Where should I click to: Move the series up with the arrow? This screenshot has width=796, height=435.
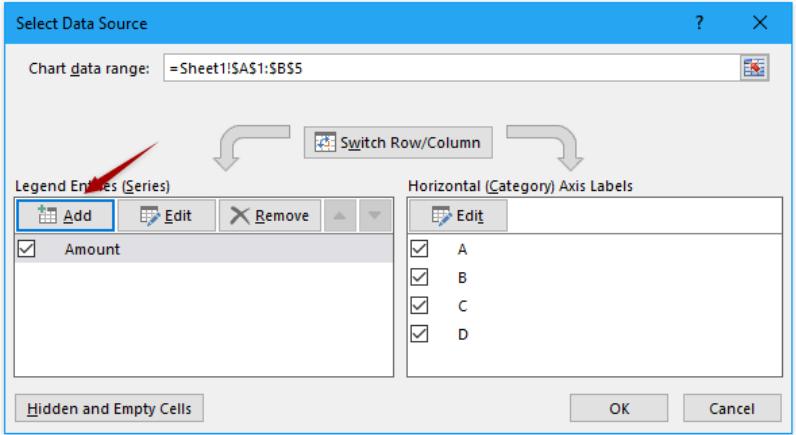coord(340,216)
